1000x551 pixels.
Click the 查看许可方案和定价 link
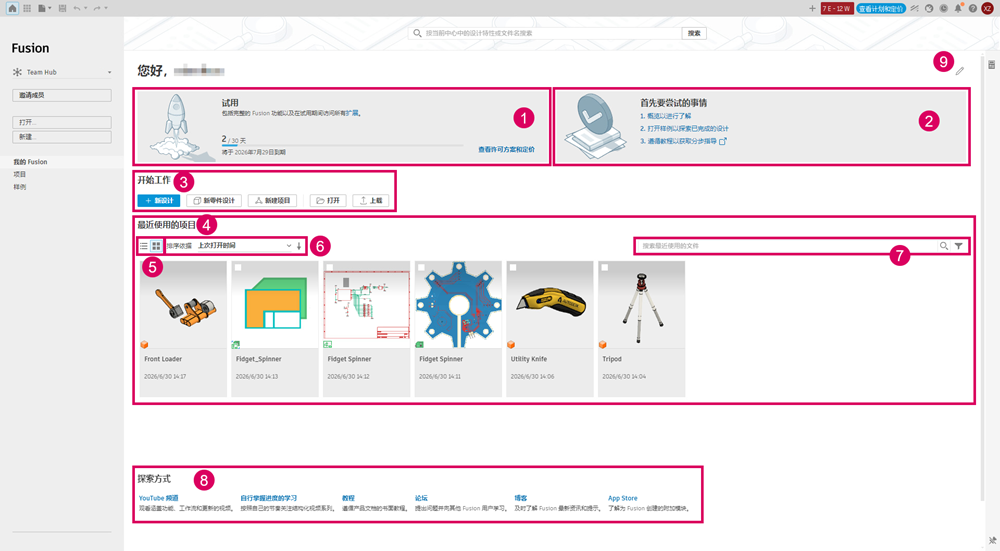pyautogui.click(x=506, y=149)
